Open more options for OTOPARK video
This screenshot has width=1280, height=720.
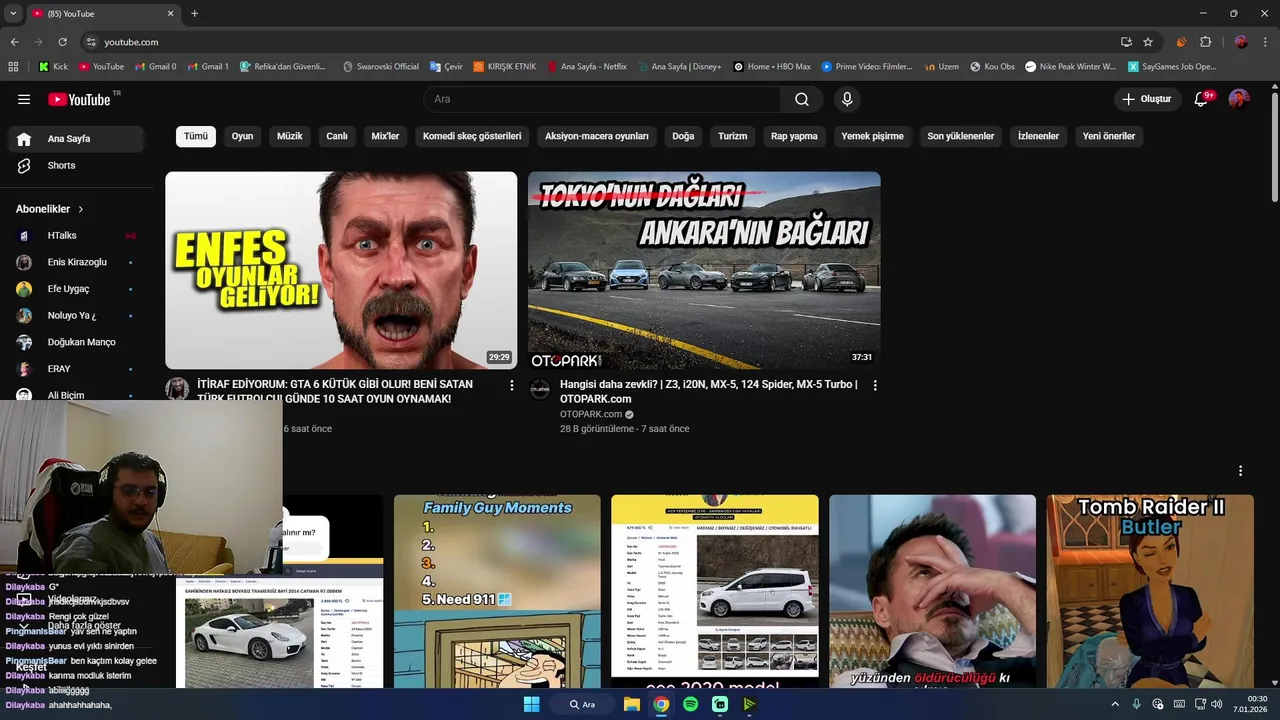875,385
